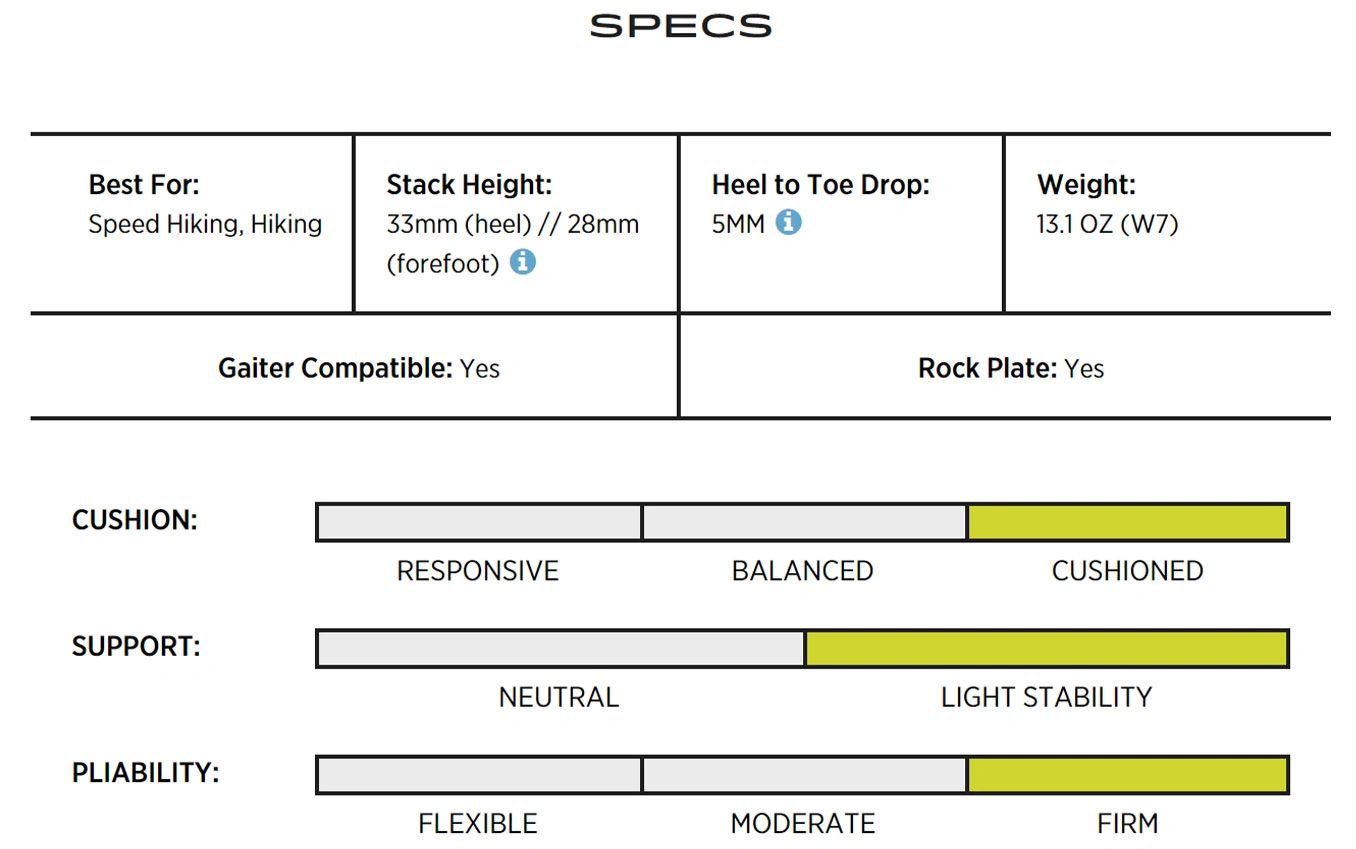Click the SUPPORT: row label

pos(136,646)
